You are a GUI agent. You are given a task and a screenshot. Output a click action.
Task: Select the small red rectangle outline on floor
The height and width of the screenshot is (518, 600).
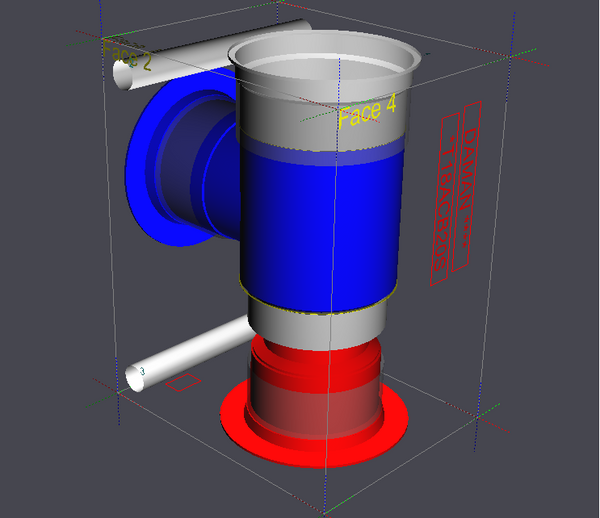[183, 382]
